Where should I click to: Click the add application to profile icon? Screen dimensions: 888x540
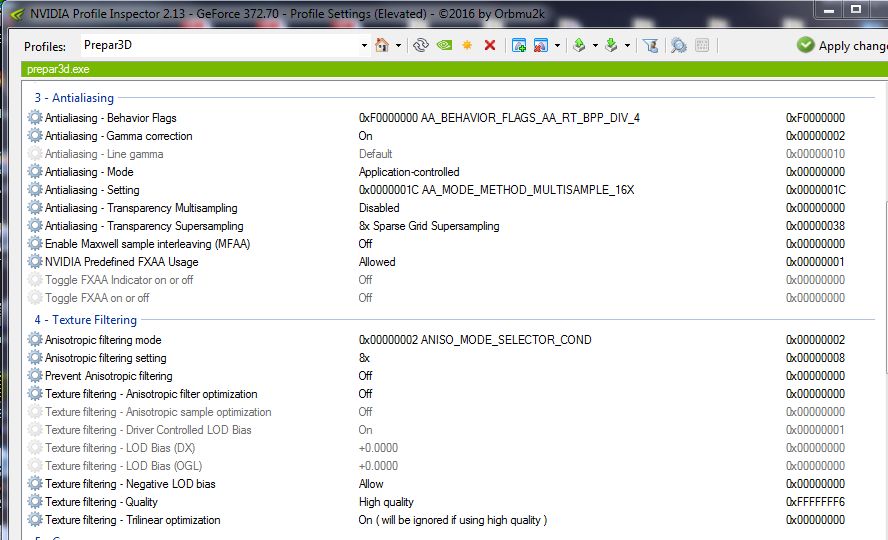point(519,45)
